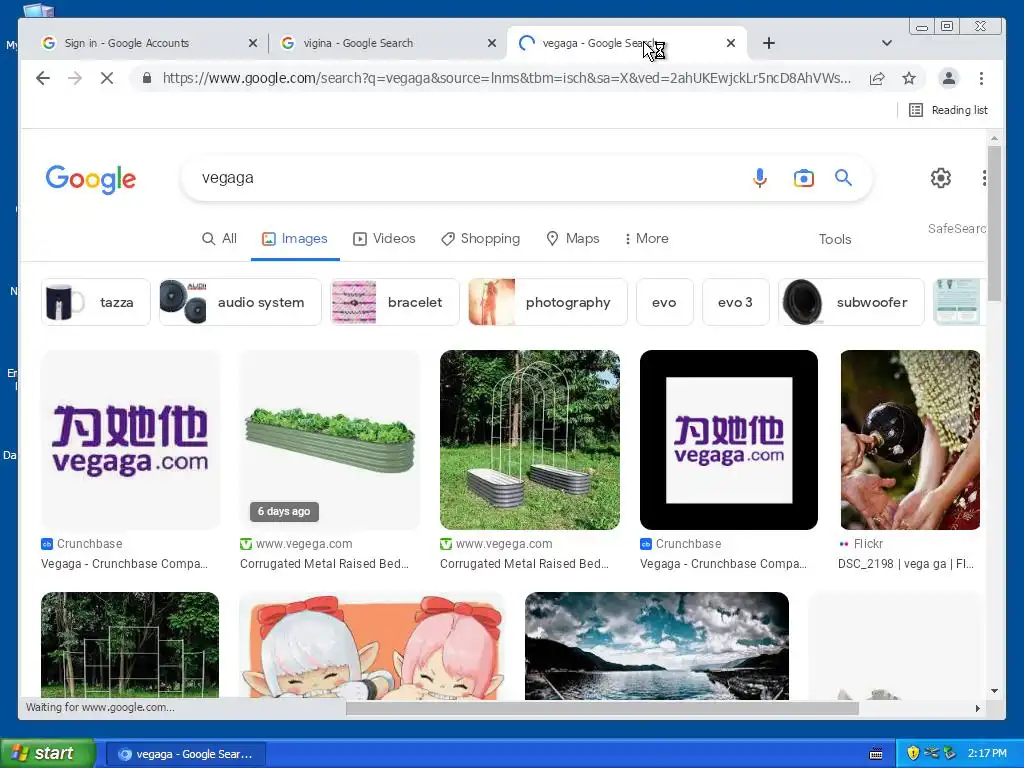
Task: Switch to Shopping results
Action: [x=481, y=238]
